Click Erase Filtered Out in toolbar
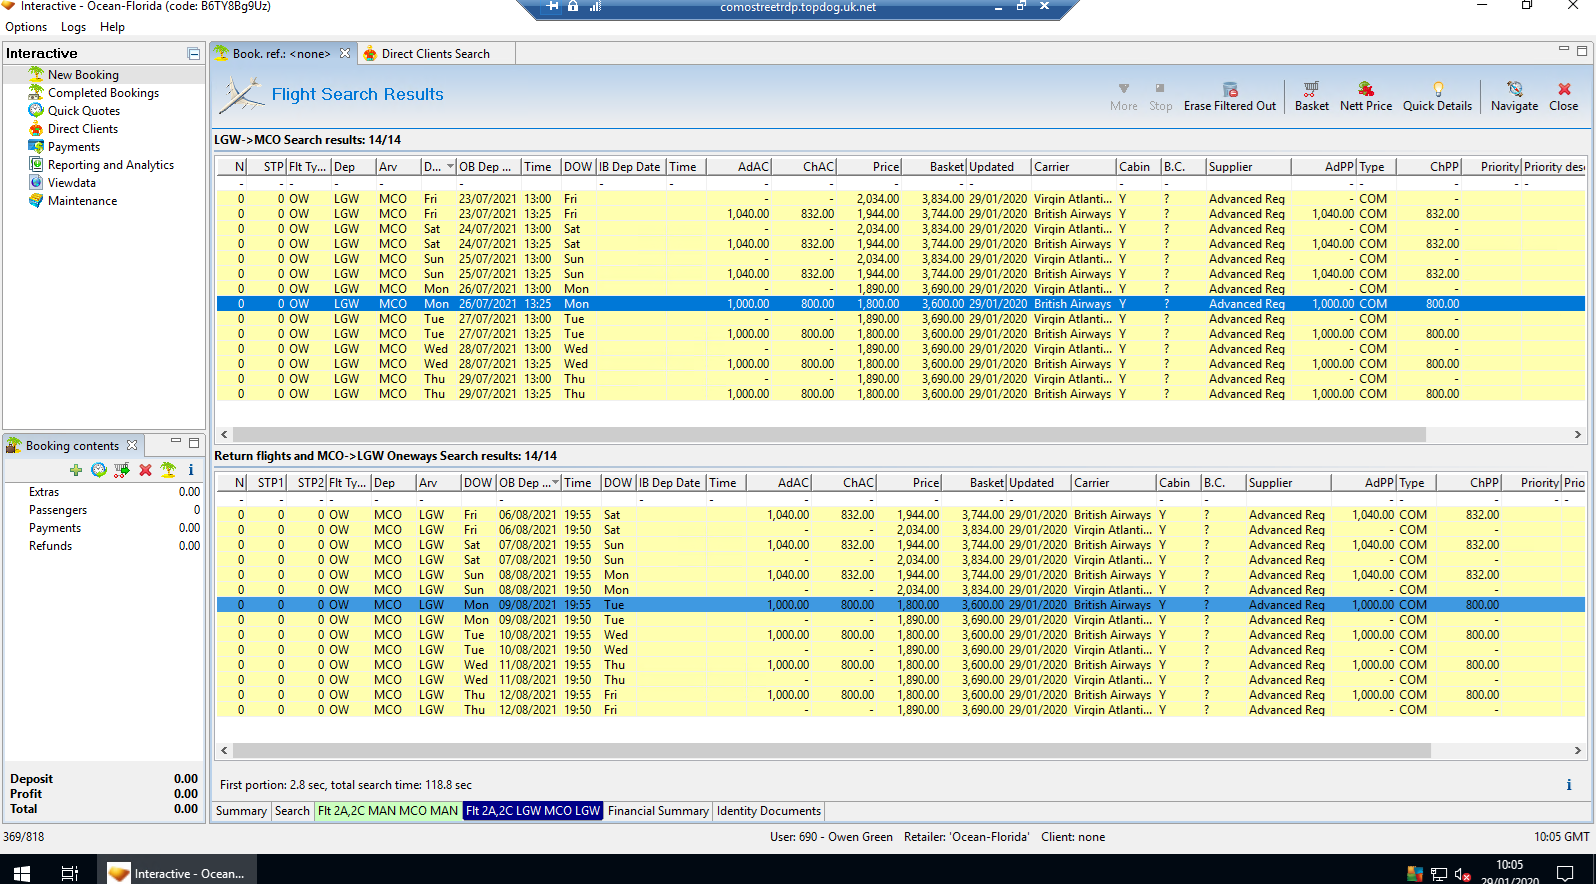Image resolution: width=1596 pixels, height=884 pixels. click(x=1229, y=96)
